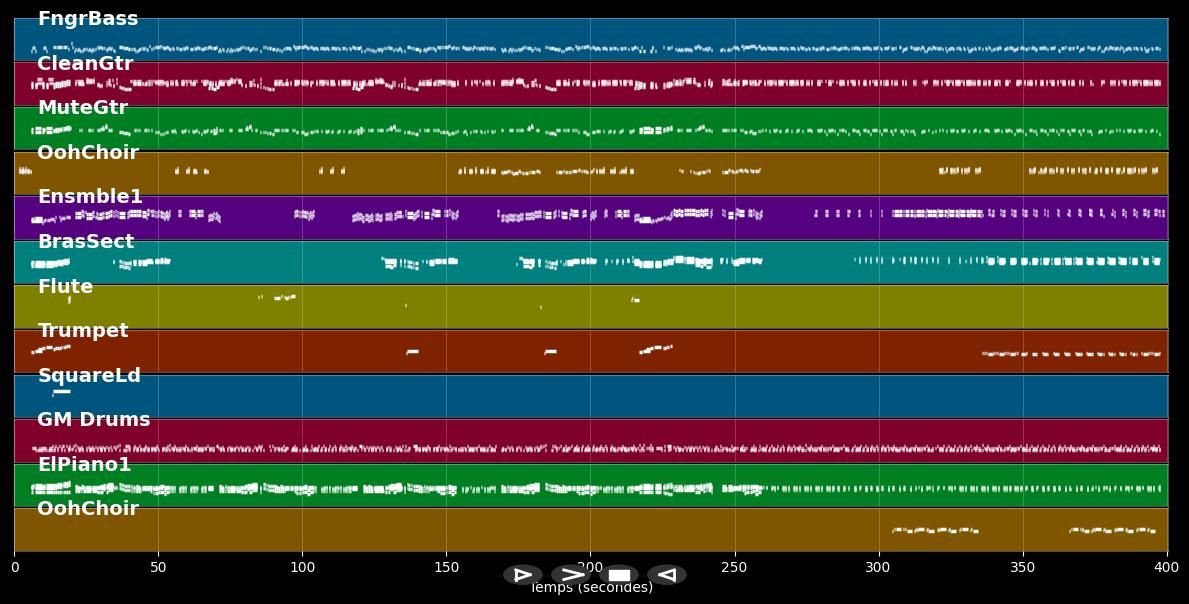Click the hollow right-pointing triangle play button

pyautogui.click(x=522, y=575)
